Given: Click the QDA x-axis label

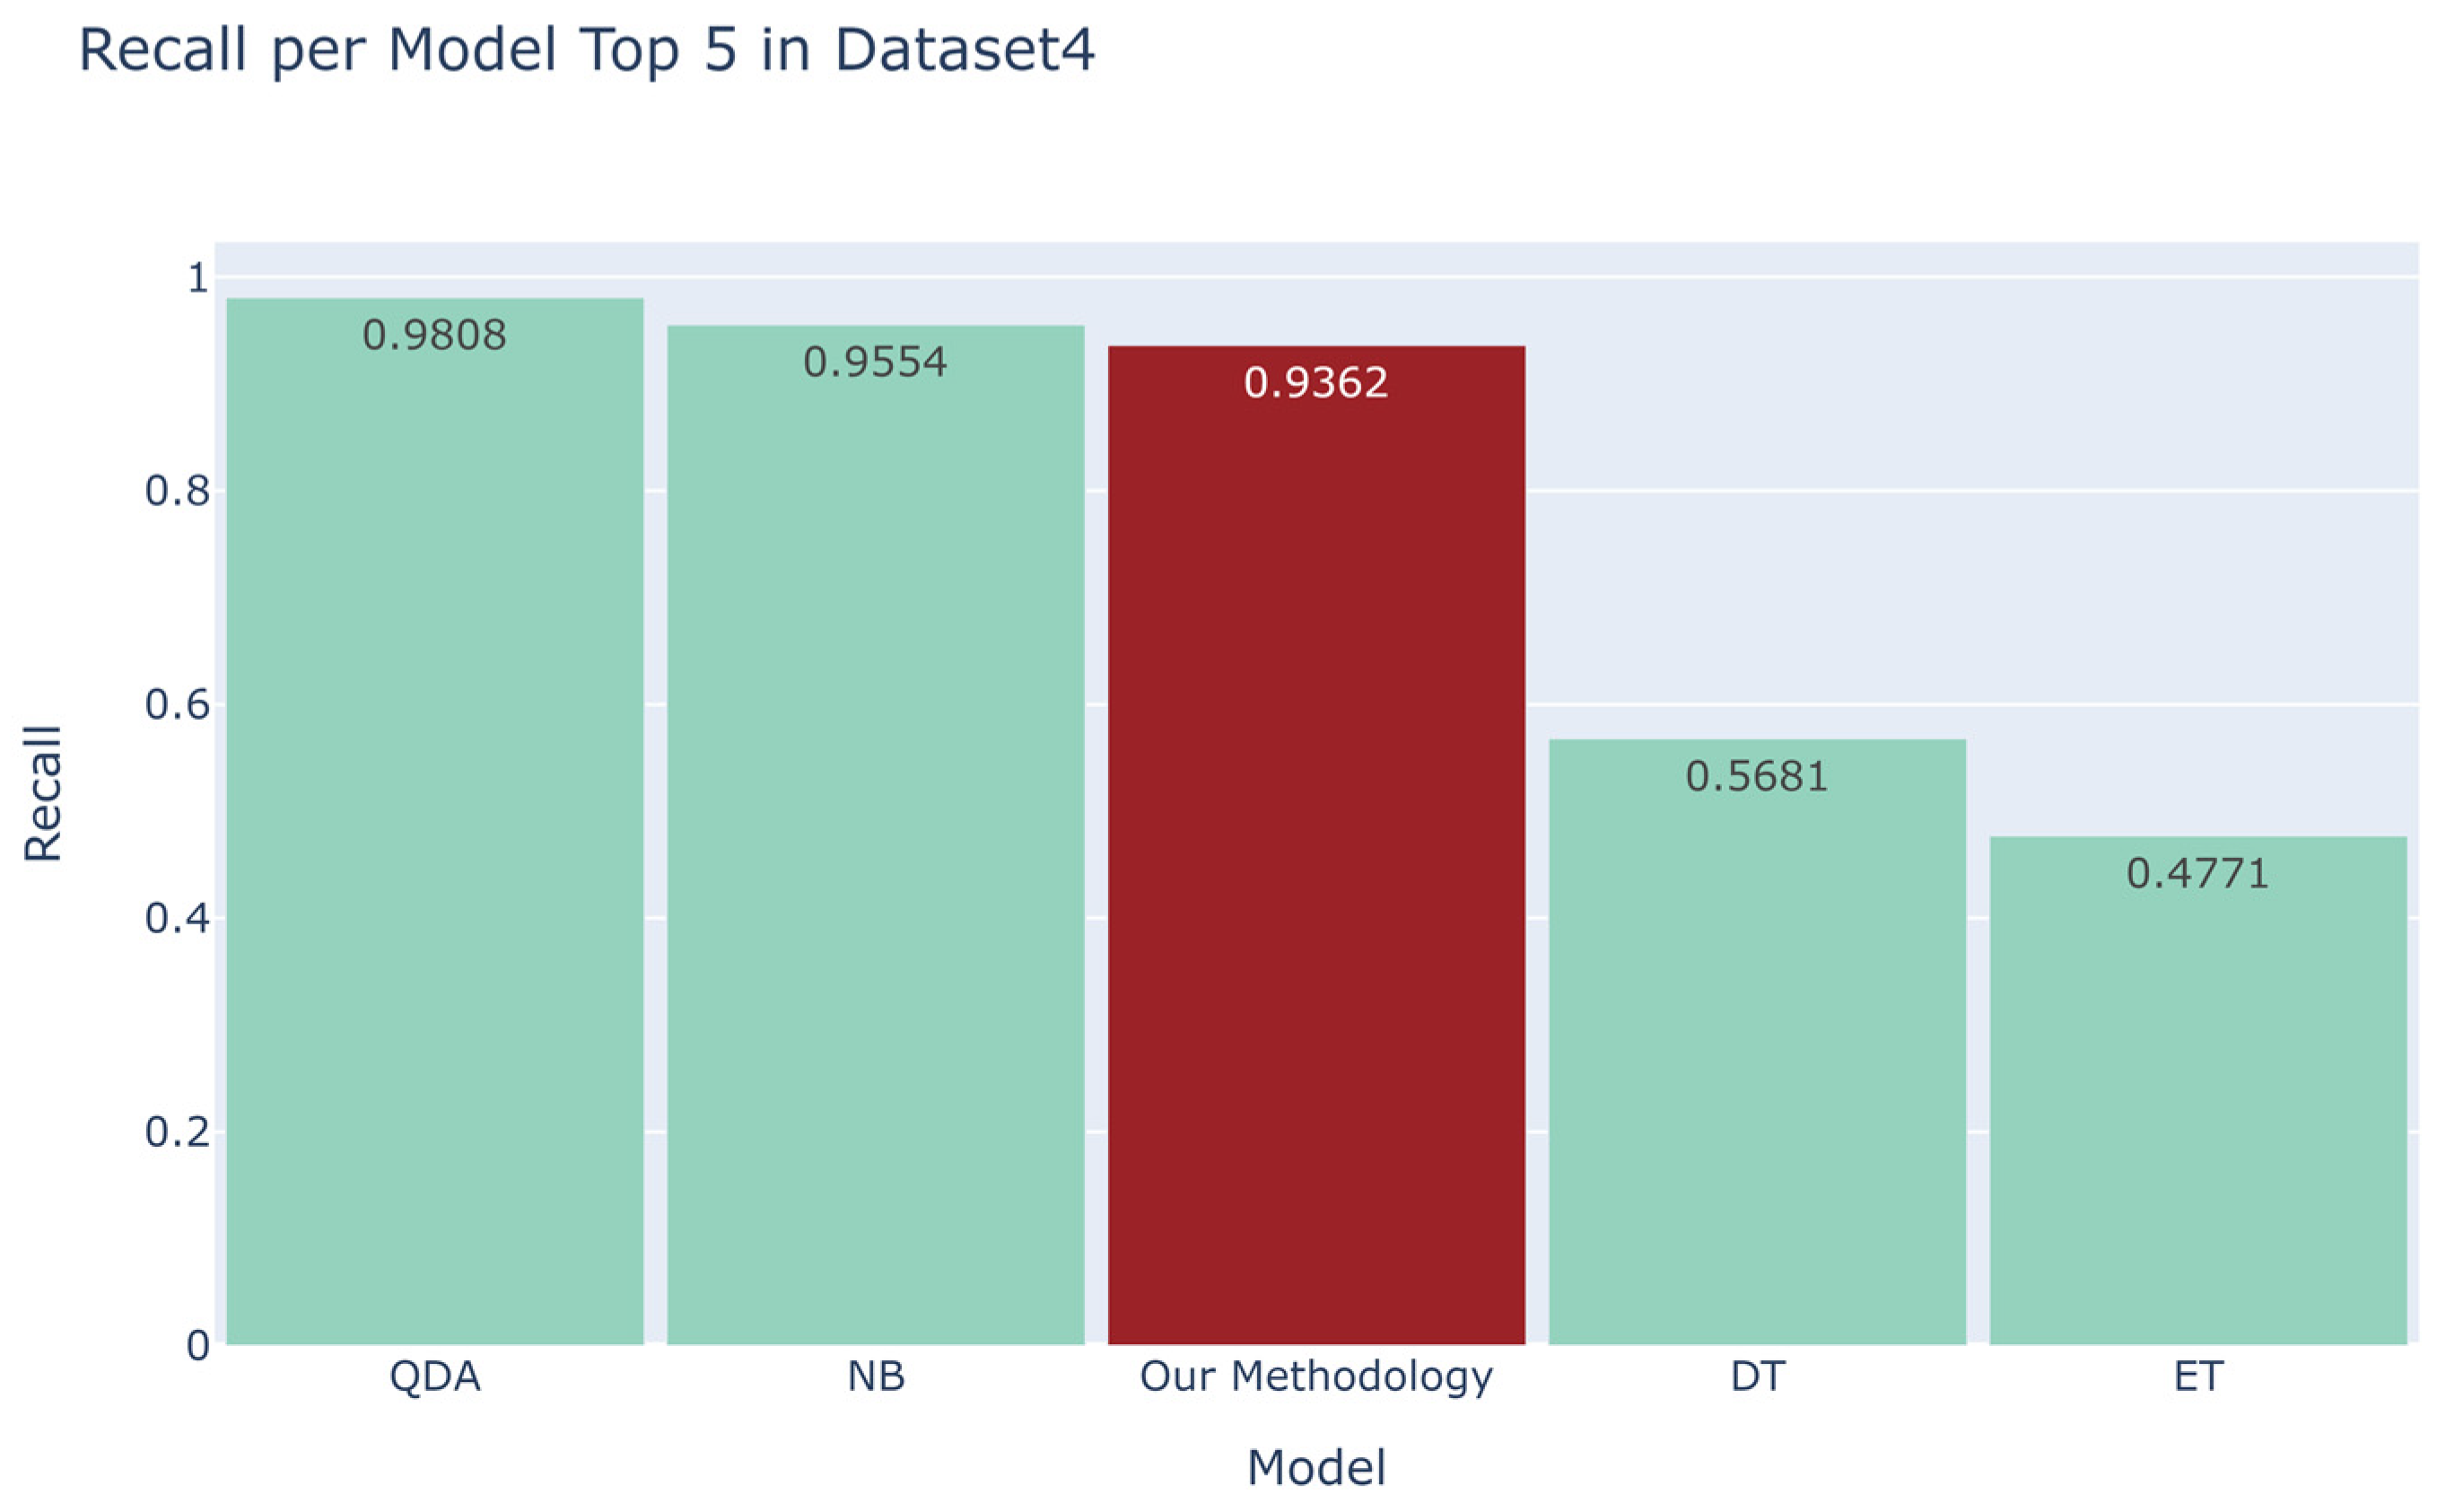Looking at the screenshot, I should click(x=435, y=1377).
